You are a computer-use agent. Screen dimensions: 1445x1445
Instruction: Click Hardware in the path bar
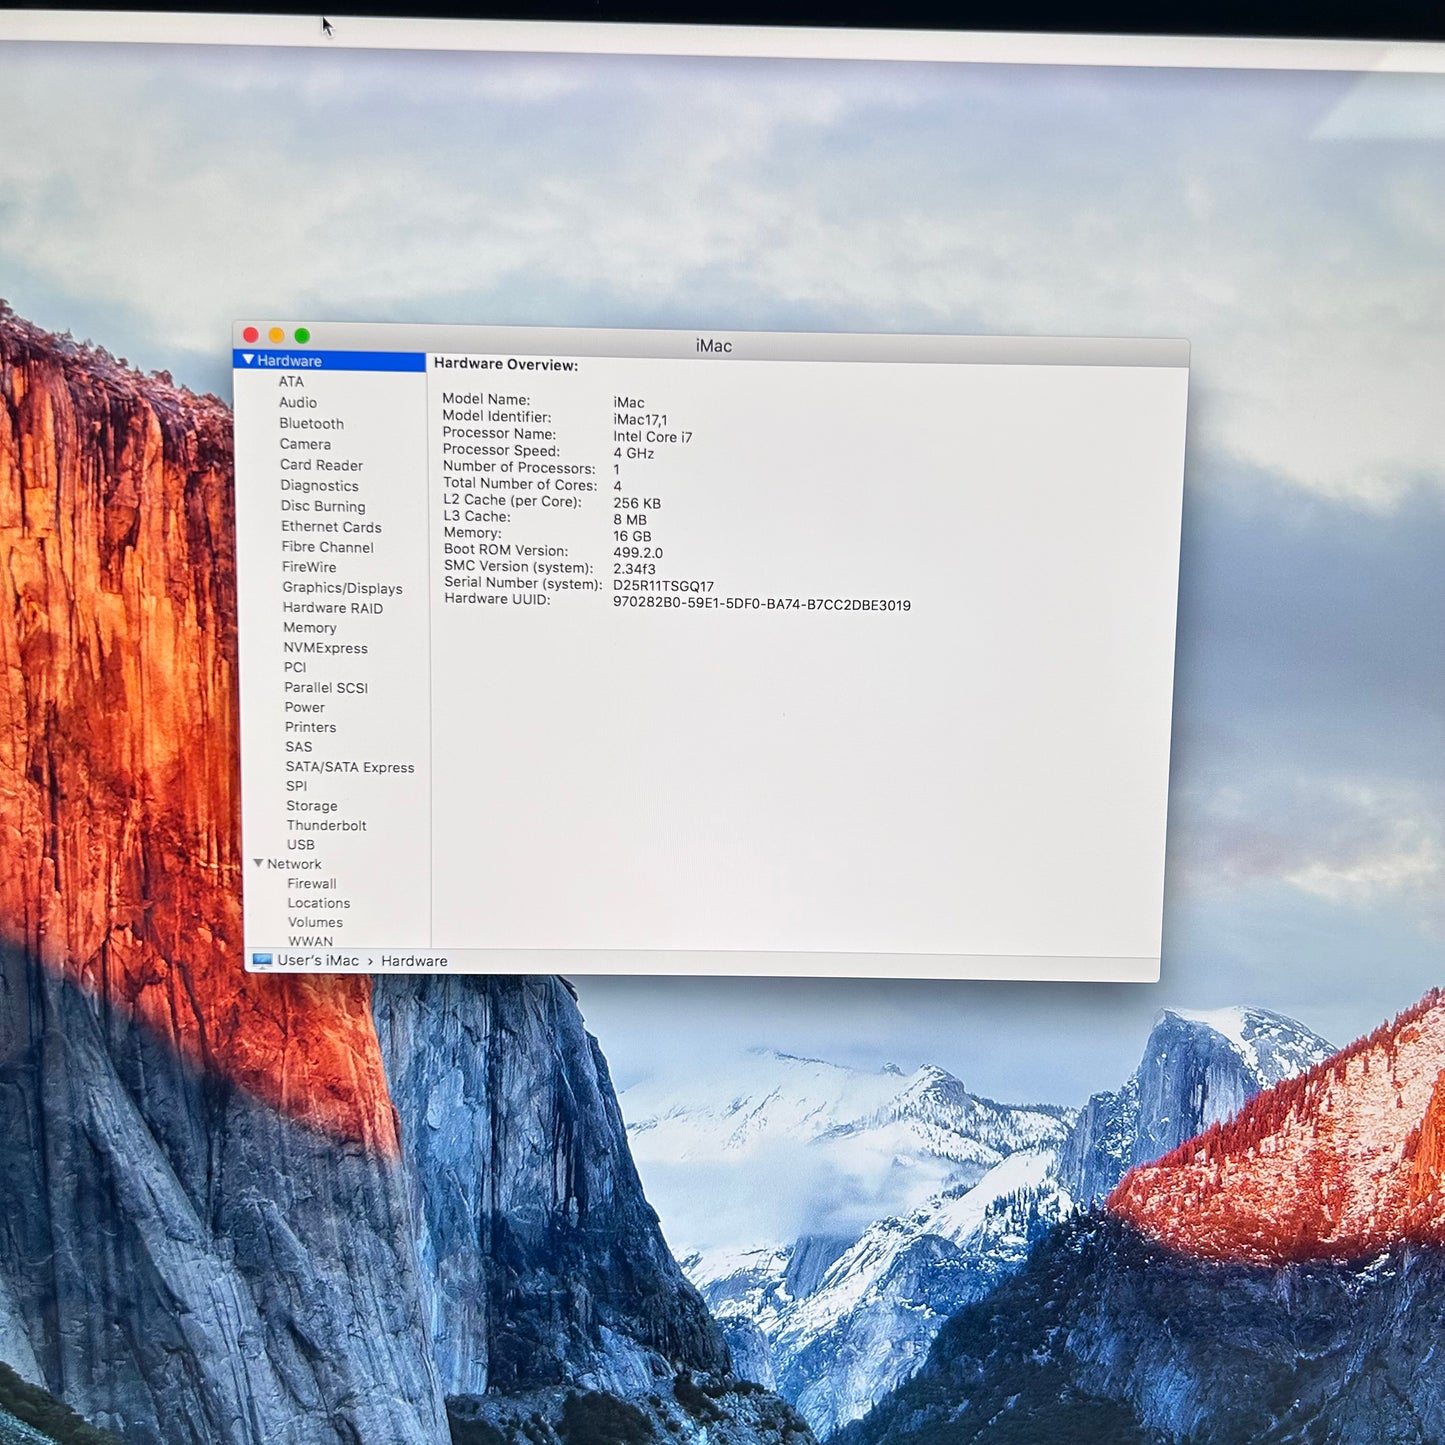click(x=414, y=961)
